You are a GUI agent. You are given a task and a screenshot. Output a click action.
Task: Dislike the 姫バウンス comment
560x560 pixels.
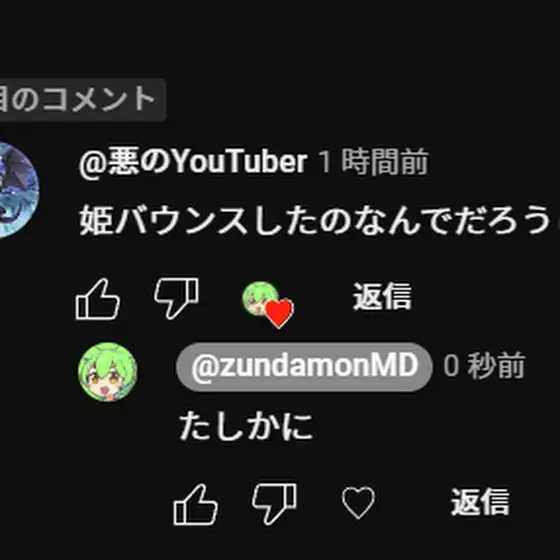coord(176,298)
